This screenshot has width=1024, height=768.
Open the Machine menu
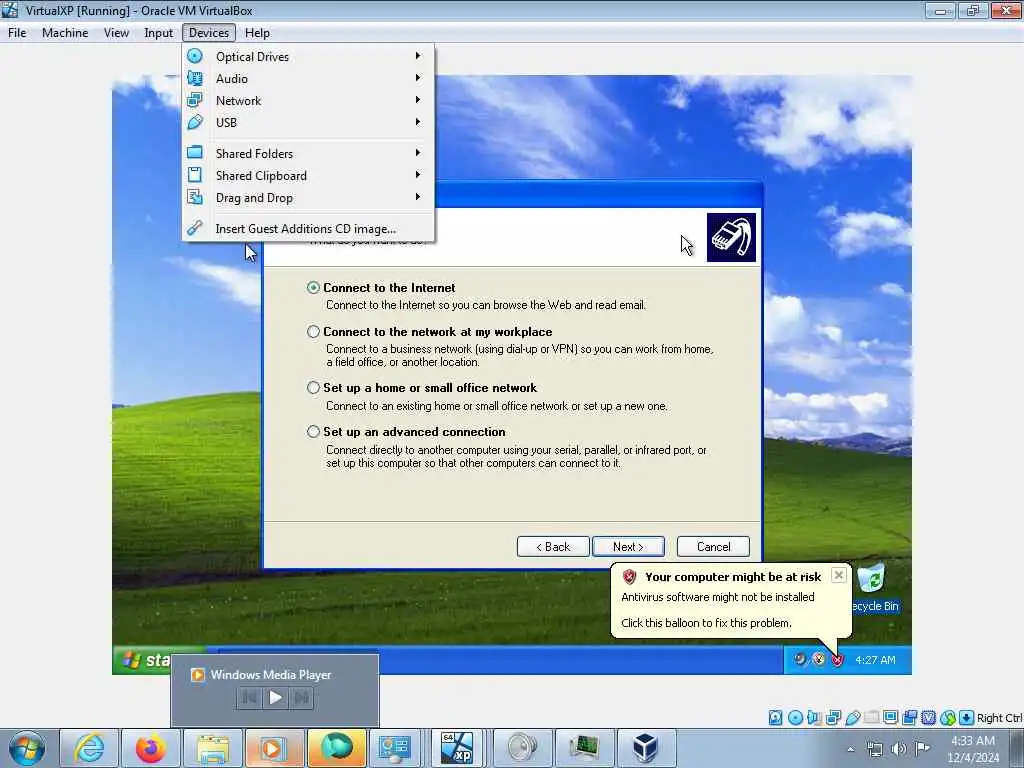pos(65,33)
